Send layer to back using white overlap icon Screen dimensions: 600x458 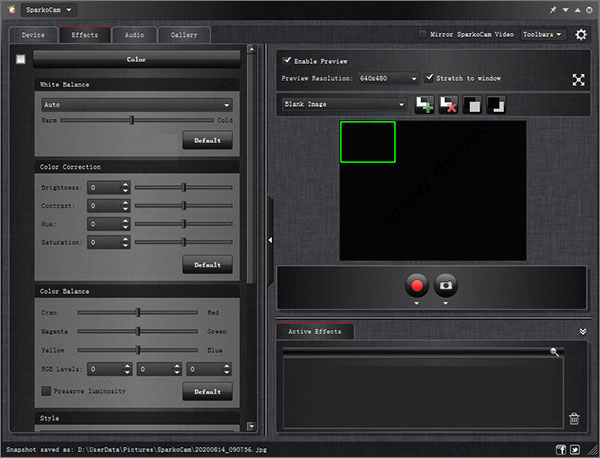tap(496, 104)
